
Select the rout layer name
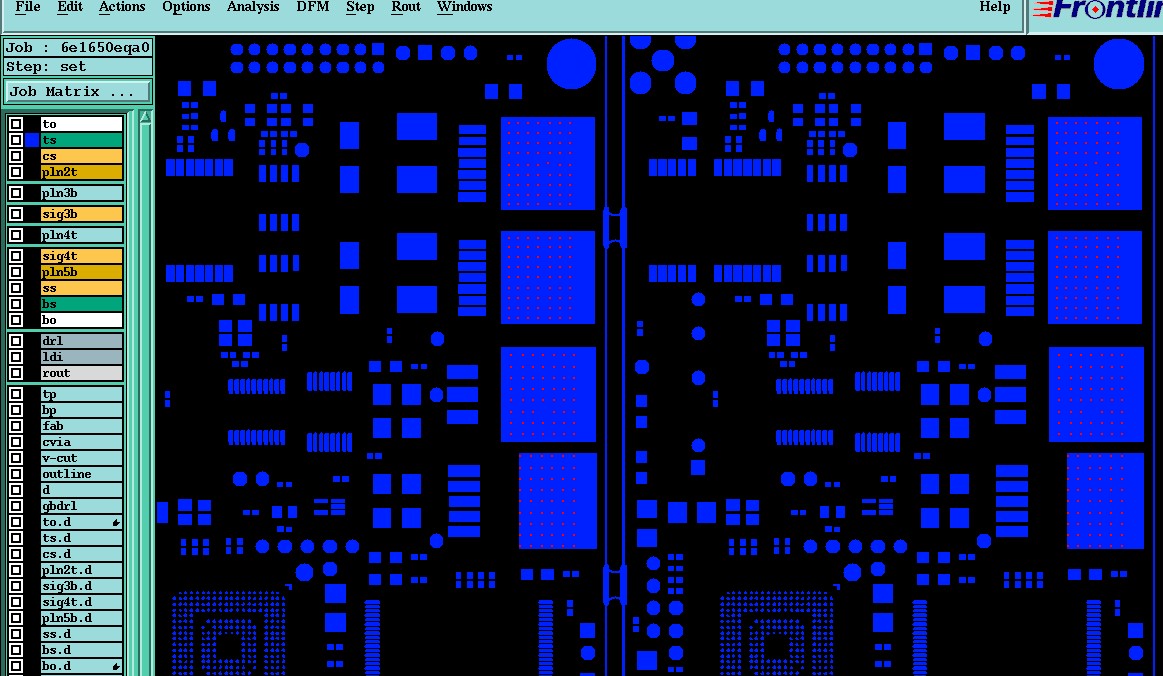pyautogui.click(x=82, y=373)
